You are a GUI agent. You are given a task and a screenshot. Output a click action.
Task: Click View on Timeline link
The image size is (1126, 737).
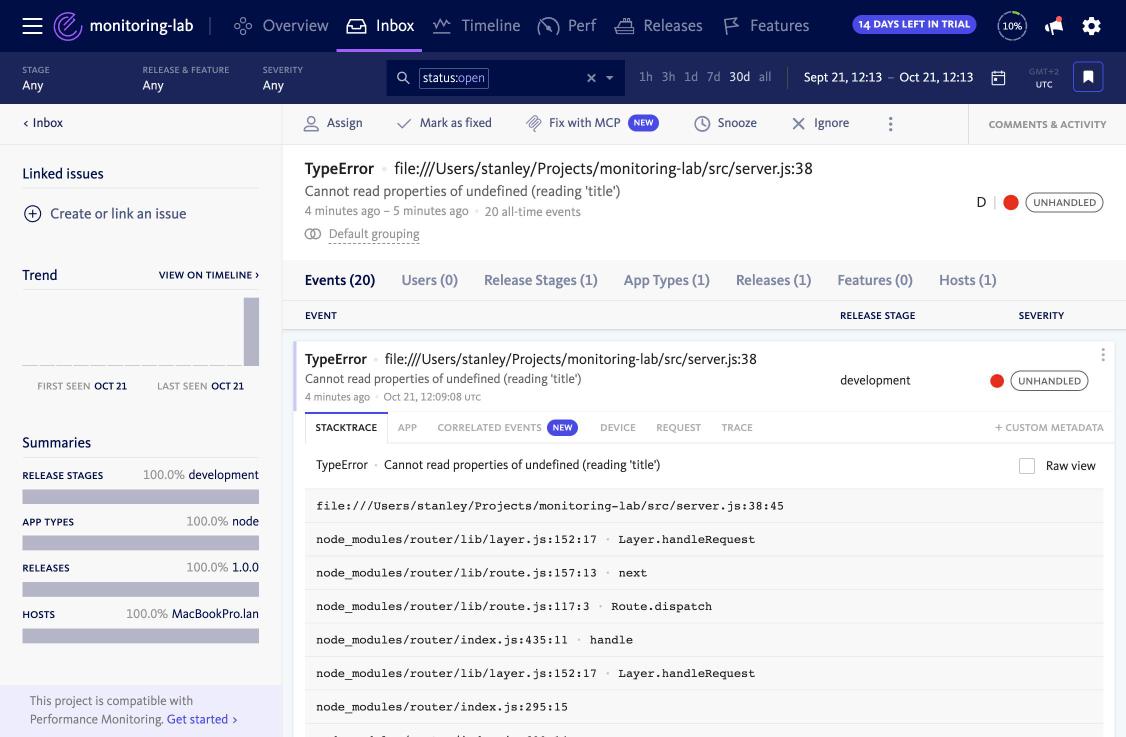point(209,275)
